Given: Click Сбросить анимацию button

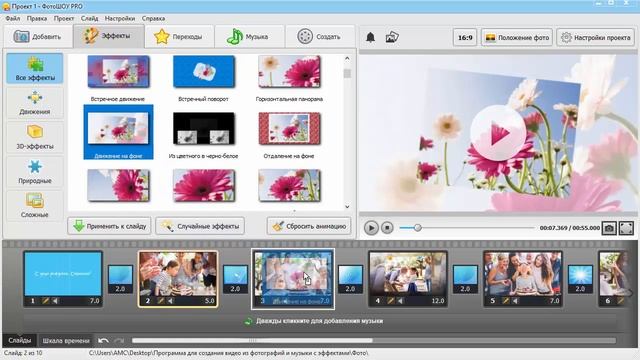Looking at the screenshot, I should click(x=309, y=226).
